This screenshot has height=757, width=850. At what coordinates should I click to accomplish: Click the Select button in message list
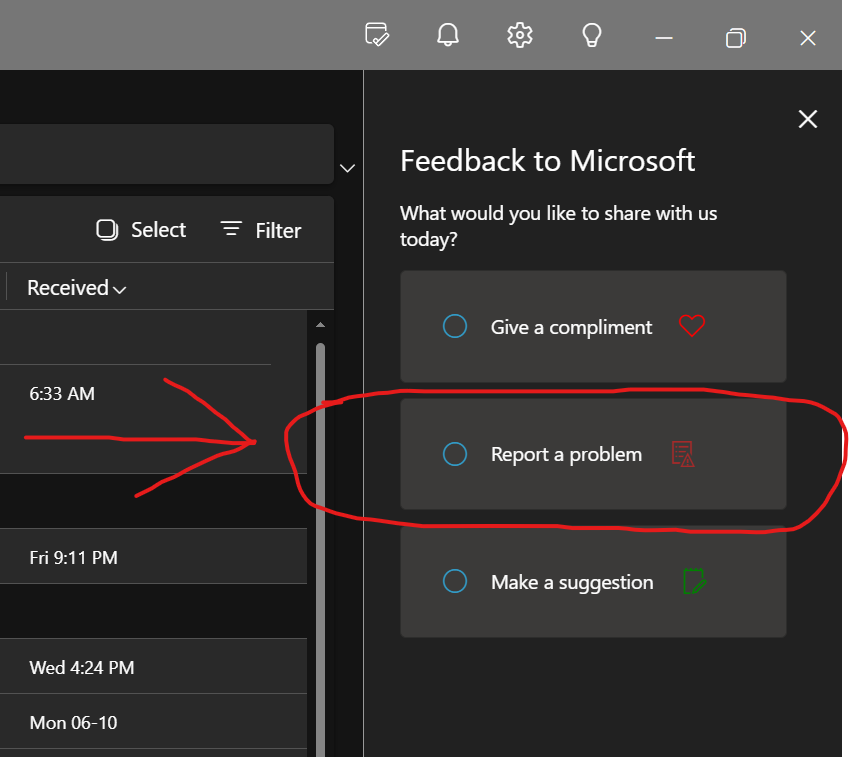click(141, 230)
